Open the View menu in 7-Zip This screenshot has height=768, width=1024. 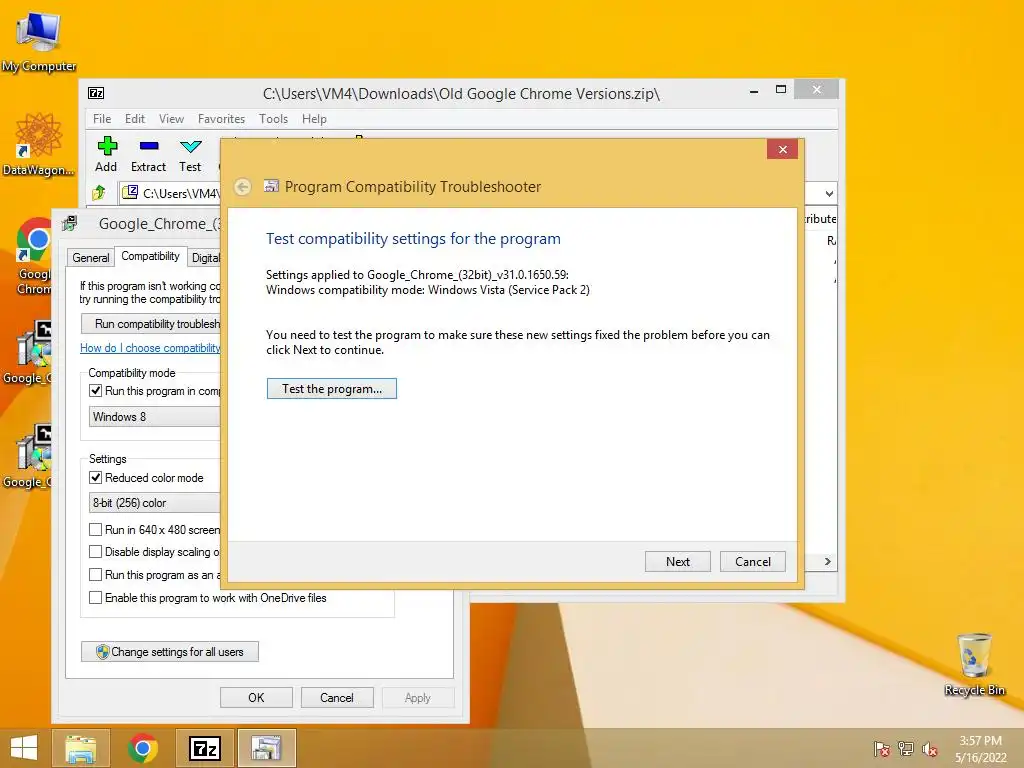[171, 119]
